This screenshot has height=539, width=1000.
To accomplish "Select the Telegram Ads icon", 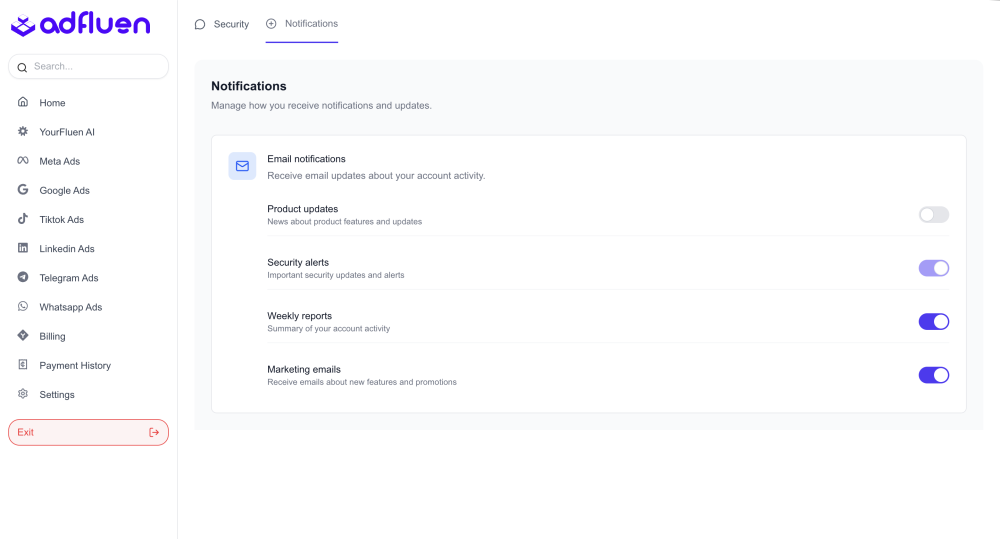I will 23,277.
